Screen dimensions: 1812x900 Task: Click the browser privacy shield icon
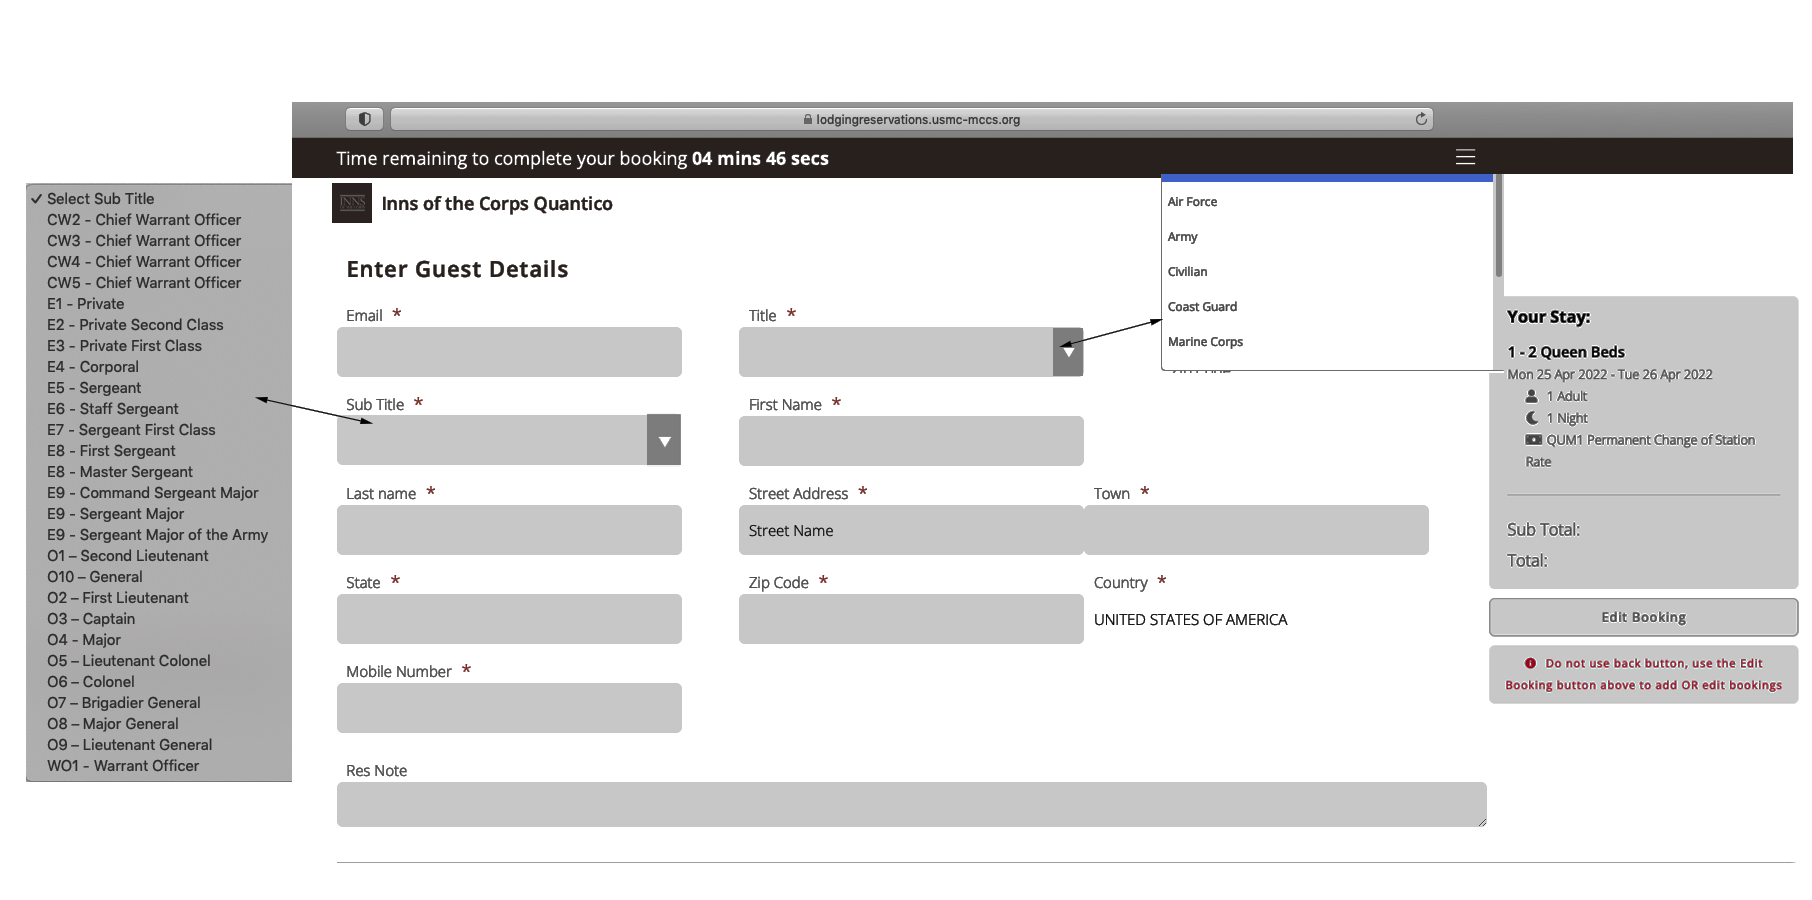coord(365,119)
